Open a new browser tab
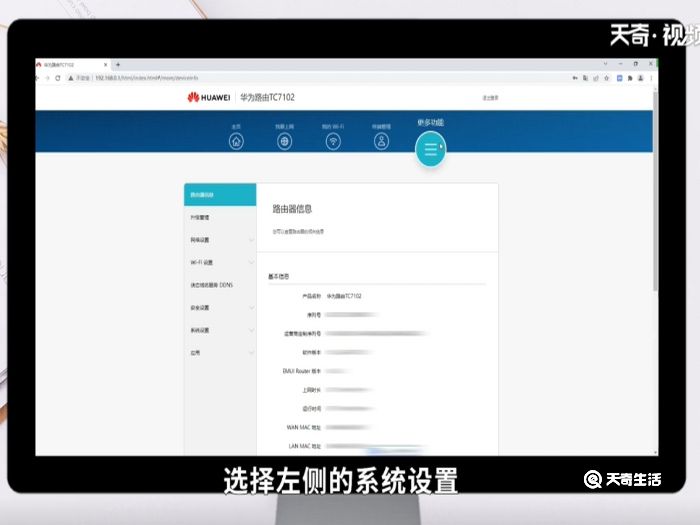 click(x=118, y=65)
